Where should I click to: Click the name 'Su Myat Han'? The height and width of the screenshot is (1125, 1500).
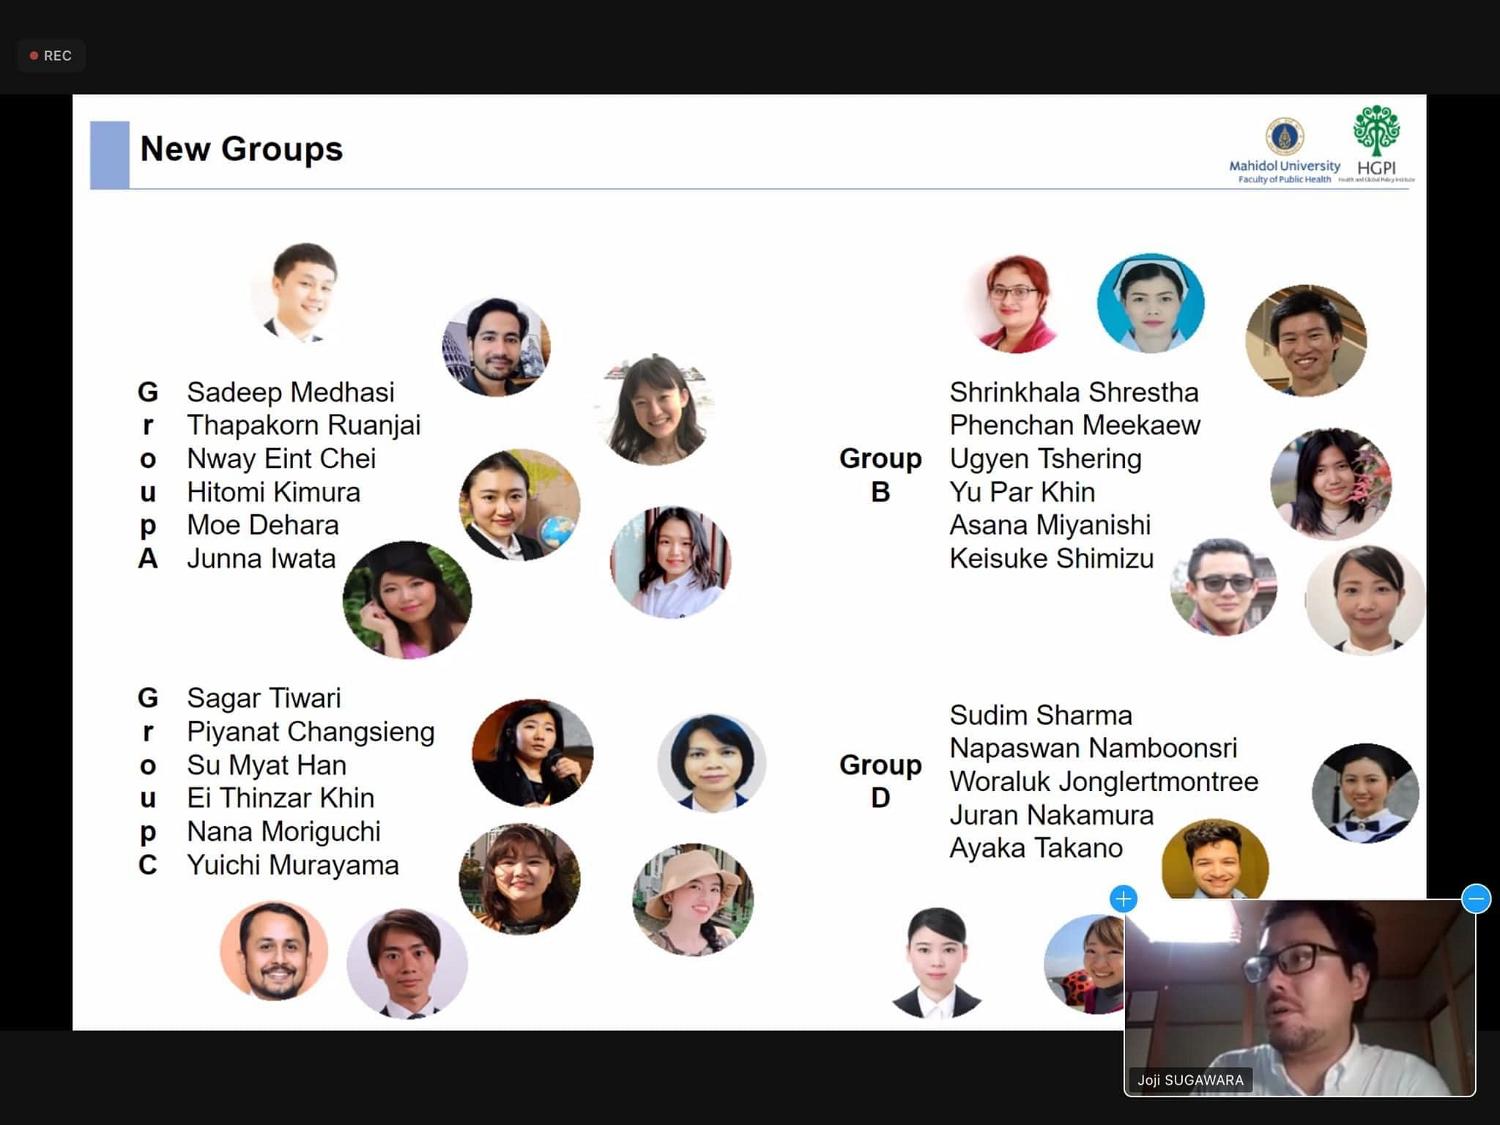pyautogui.click(x=267, y=765)
